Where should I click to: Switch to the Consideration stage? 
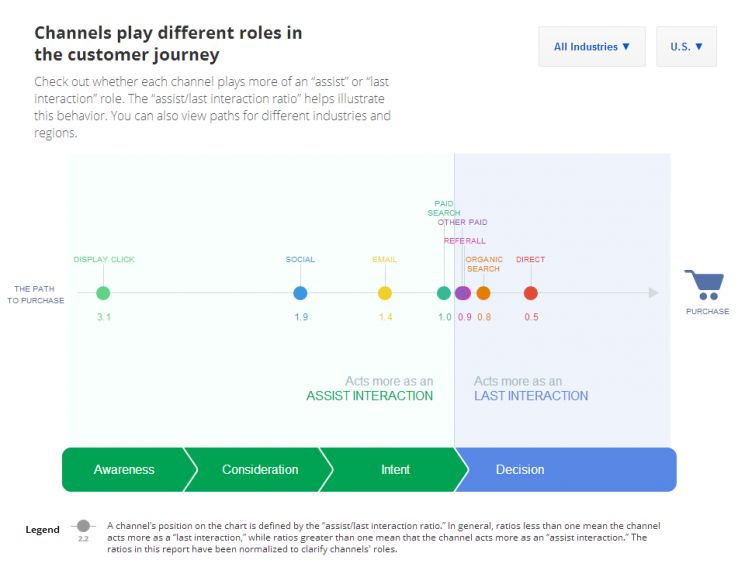(260, 470)
